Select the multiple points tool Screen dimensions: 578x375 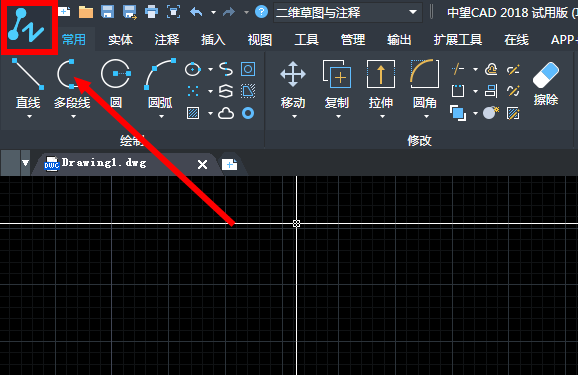pyautogui.click(x=193, y=91)
